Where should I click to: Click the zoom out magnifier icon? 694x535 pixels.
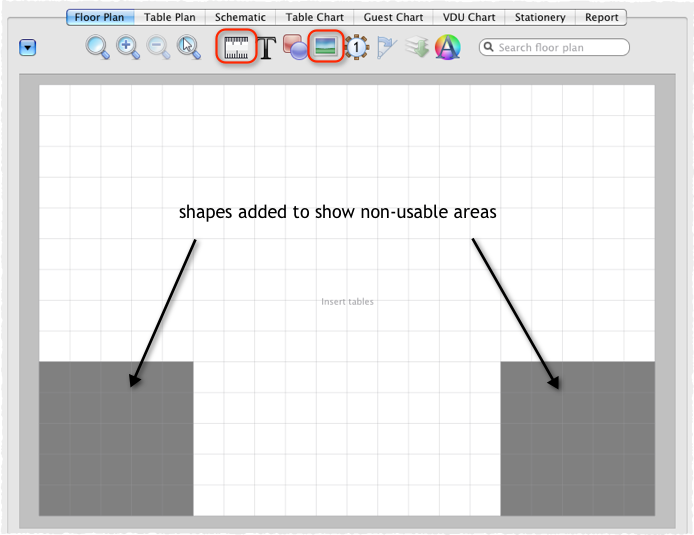tap(158, 47)
